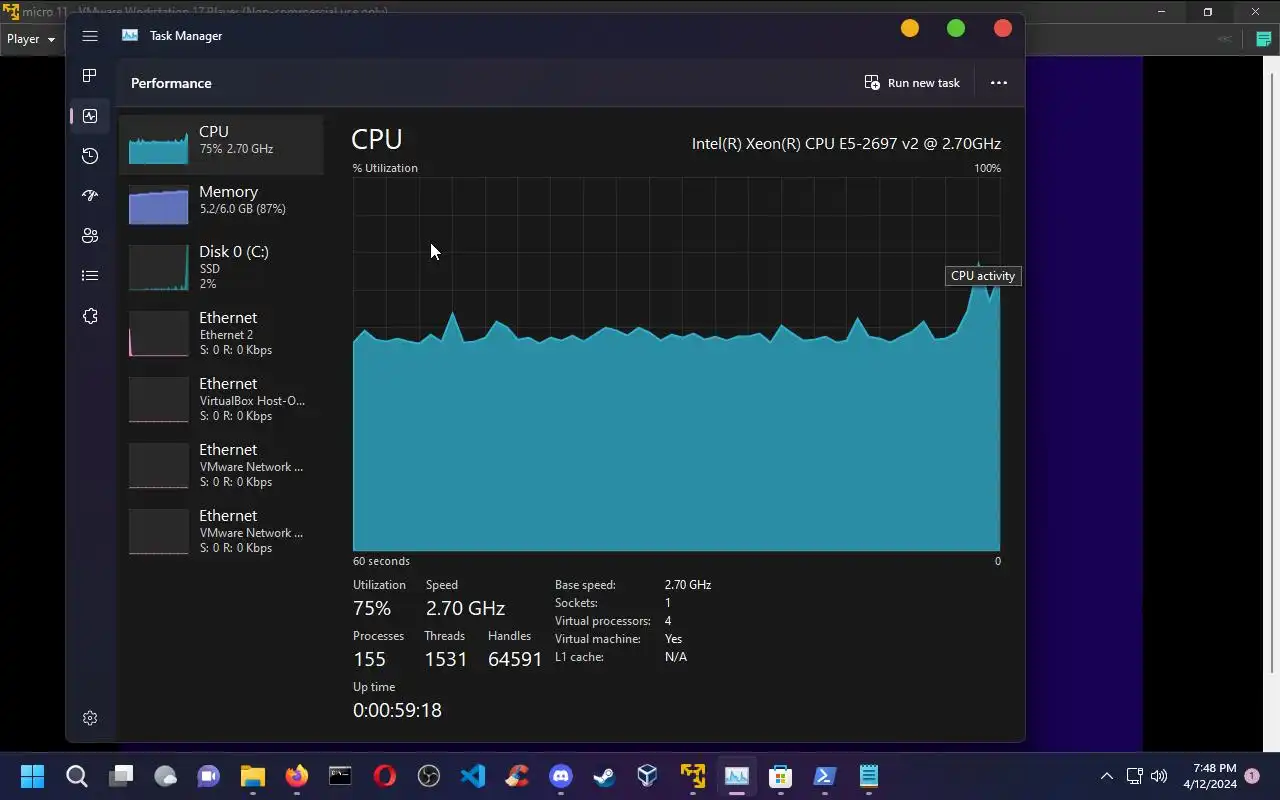The width and height of the screenshot is (1280, 800).
Task: Click the CPU utilization graph area
Action: (x=676, y=364)
